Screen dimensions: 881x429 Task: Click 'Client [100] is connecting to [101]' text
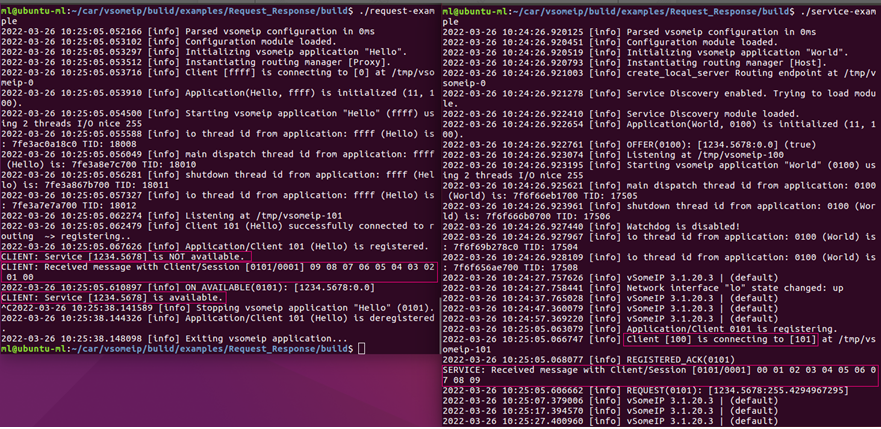pyautogui.click(x=720, y=339)
